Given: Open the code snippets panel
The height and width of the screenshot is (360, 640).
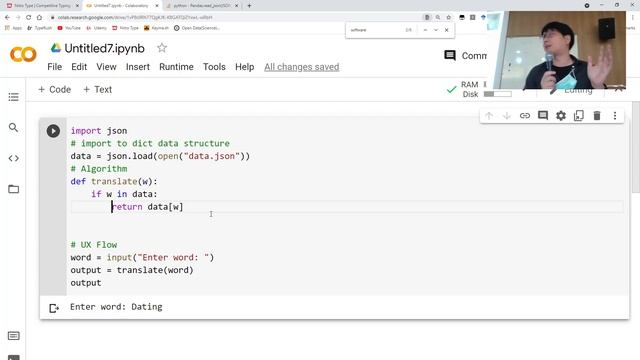Looking at the screenshot, I should tap(13, 158).
